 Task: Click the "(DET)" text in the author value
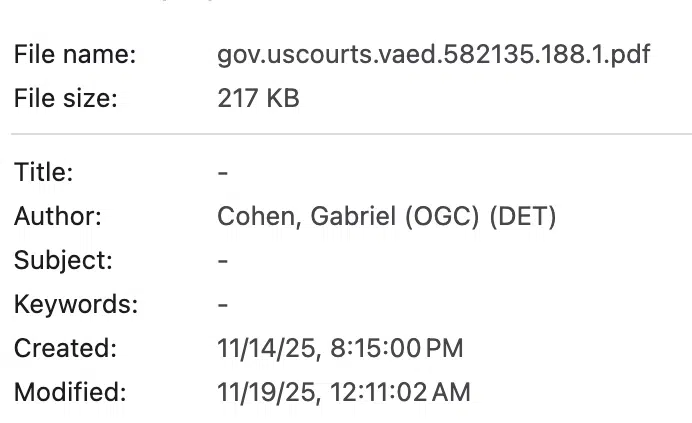pos(522,216)
